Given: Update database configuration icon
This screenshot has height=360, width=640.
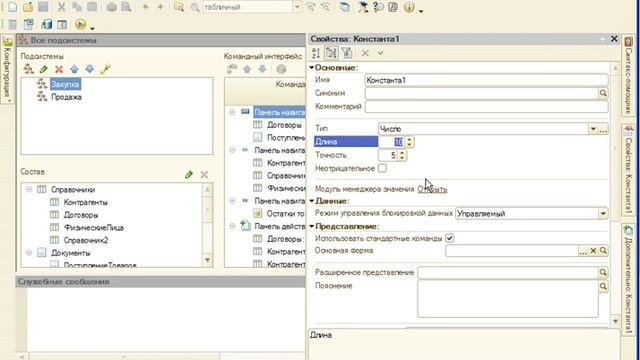Looking at the screenshot, I should [x=46, y=24].
